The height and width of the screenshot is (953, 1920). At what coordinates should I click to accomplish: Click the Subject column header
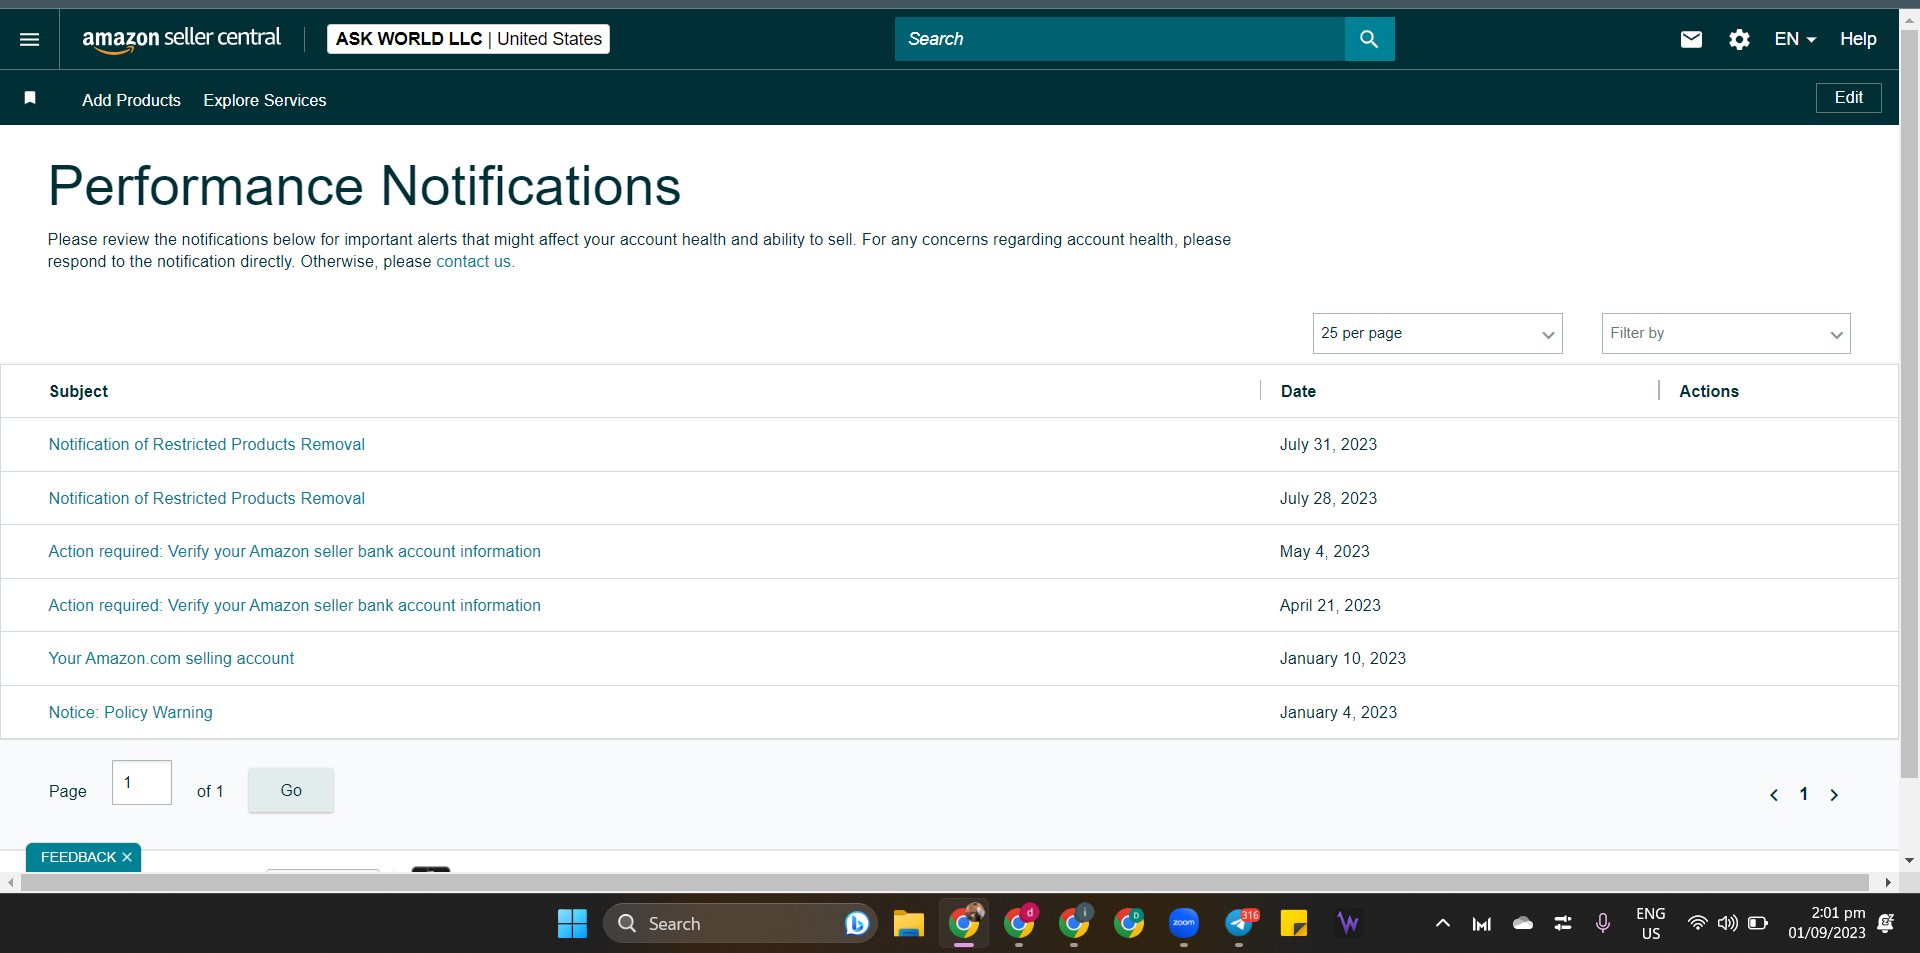79,391
